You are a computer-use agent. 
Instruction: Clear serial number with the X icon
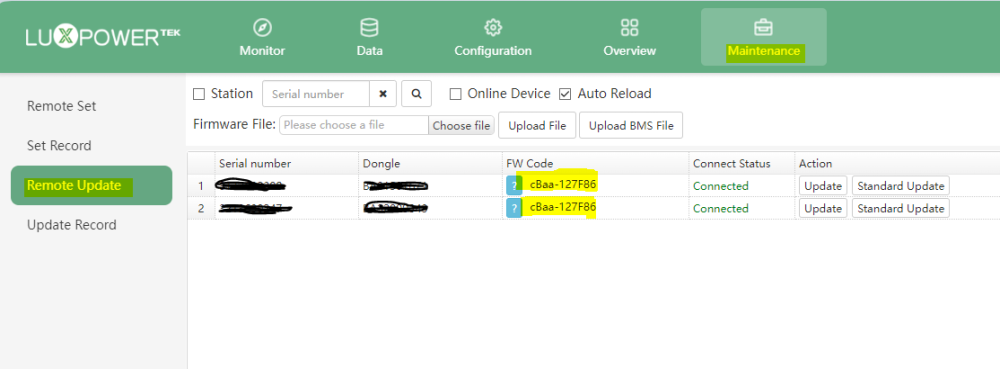(383, 94)
